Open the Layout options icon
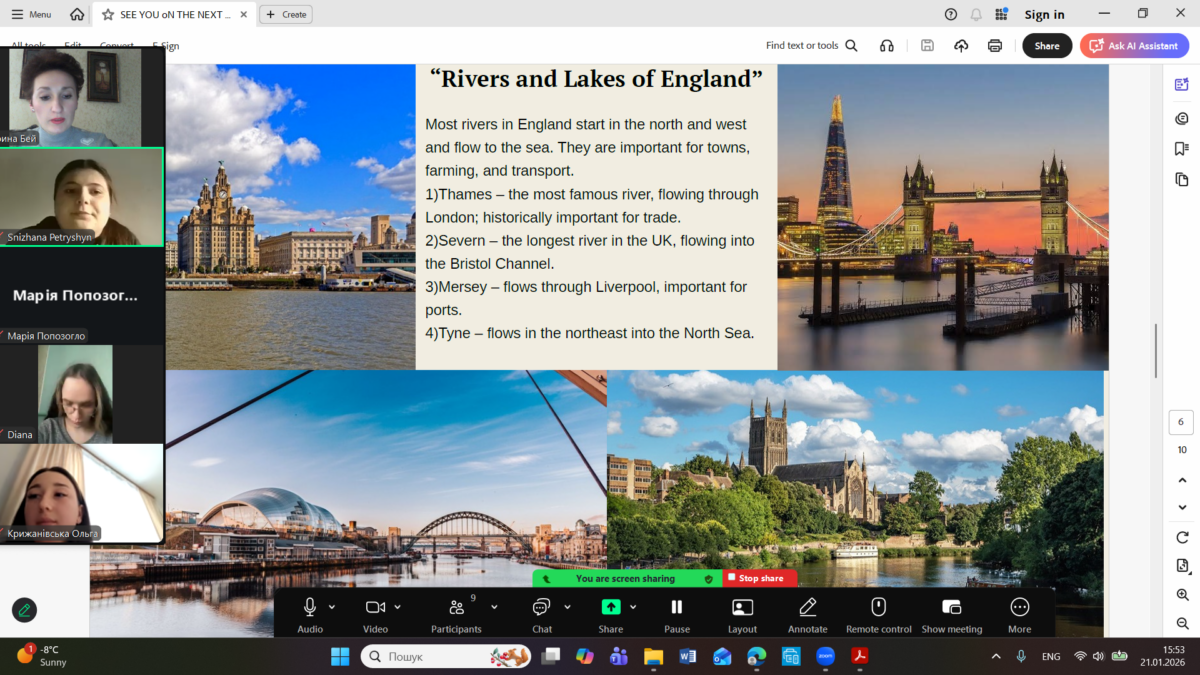 [x=742, y=607]
